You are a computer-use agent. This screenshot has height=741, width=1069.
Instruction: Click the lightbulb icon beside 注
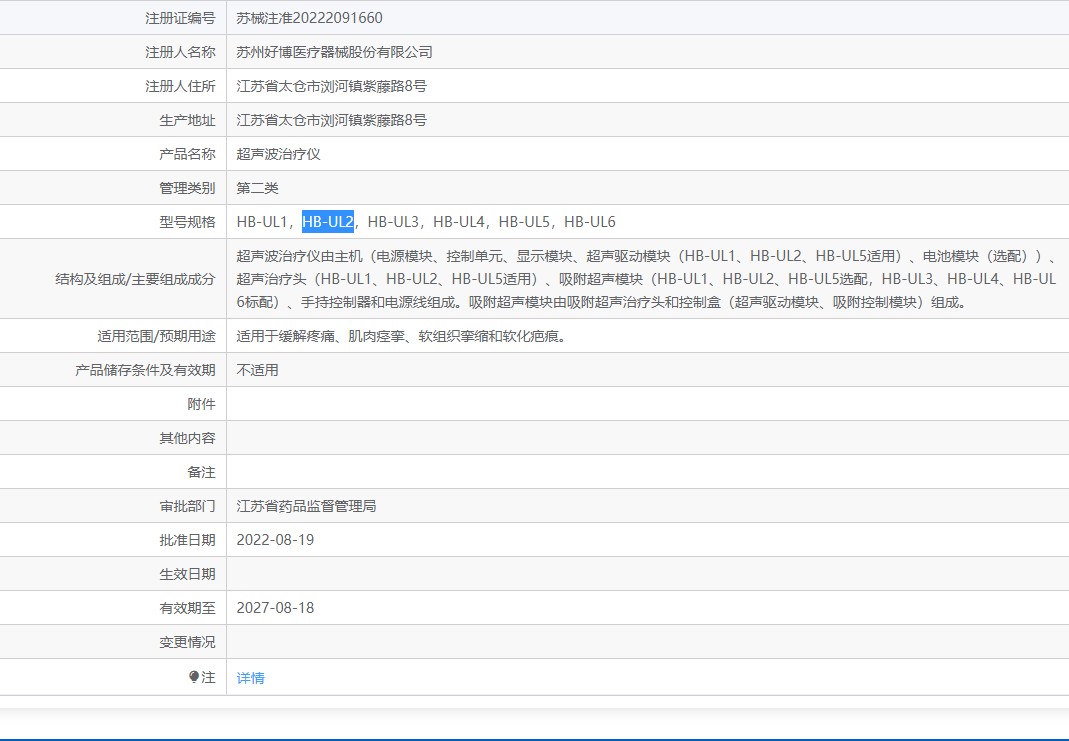[x=194, y=677]
